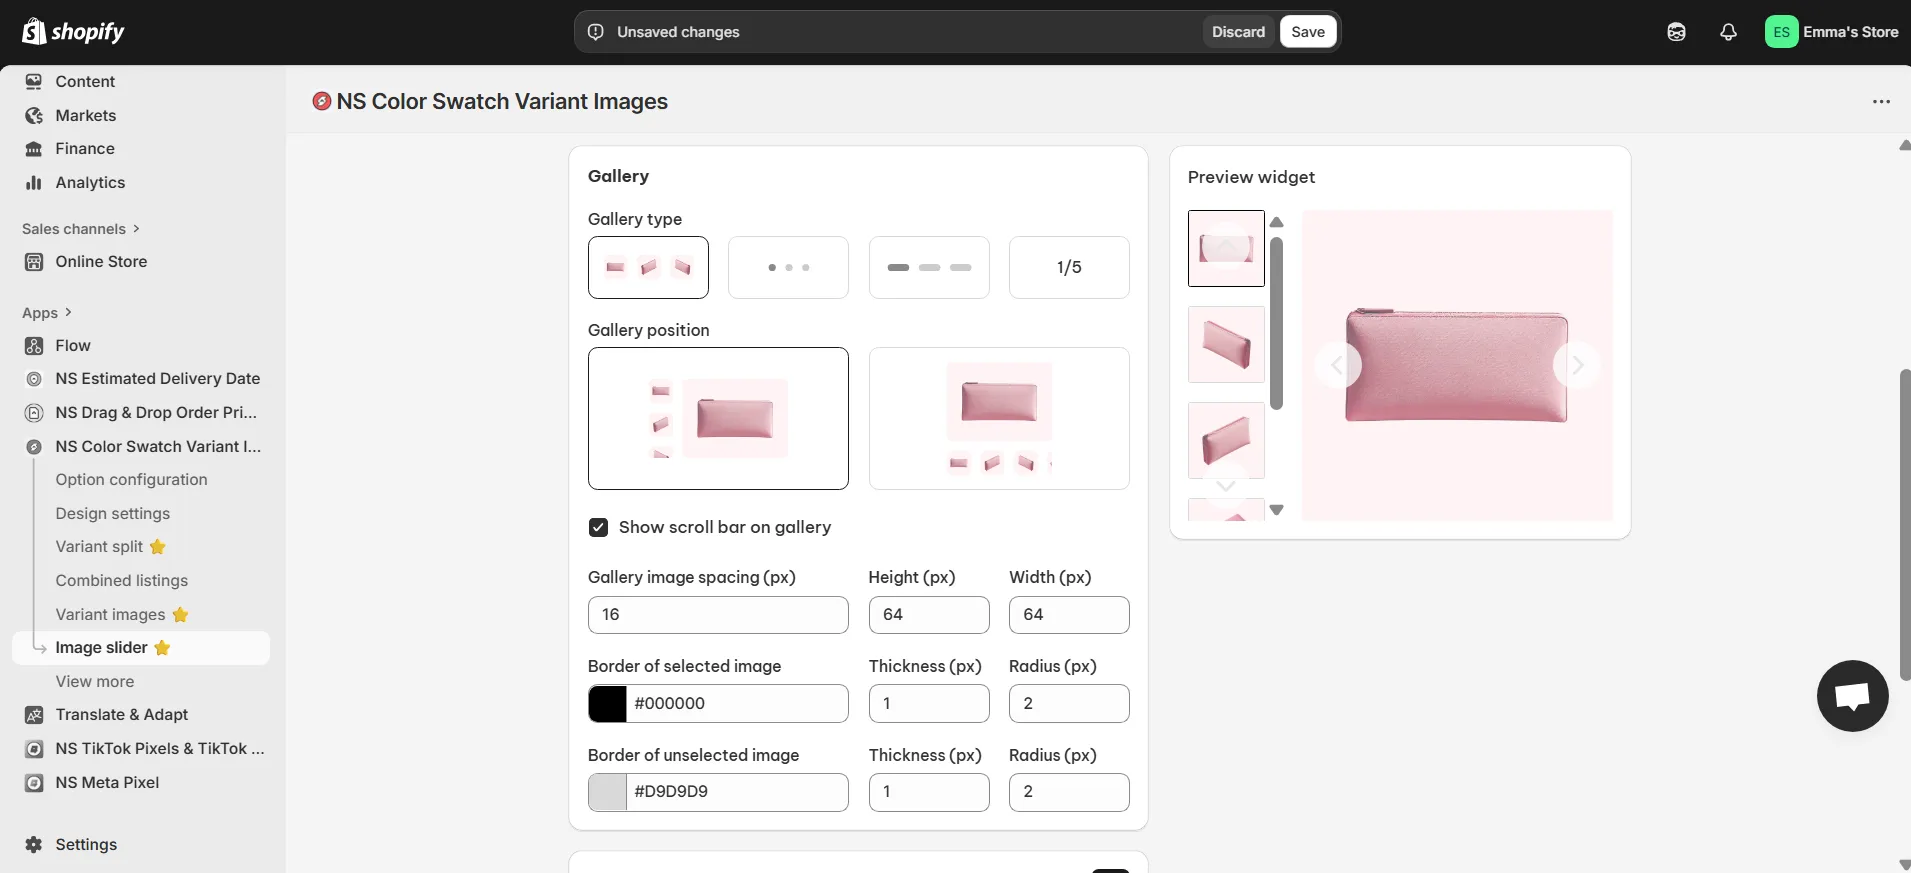
Task: Discard the unsaved changes
Action: tap(1238, 32)
